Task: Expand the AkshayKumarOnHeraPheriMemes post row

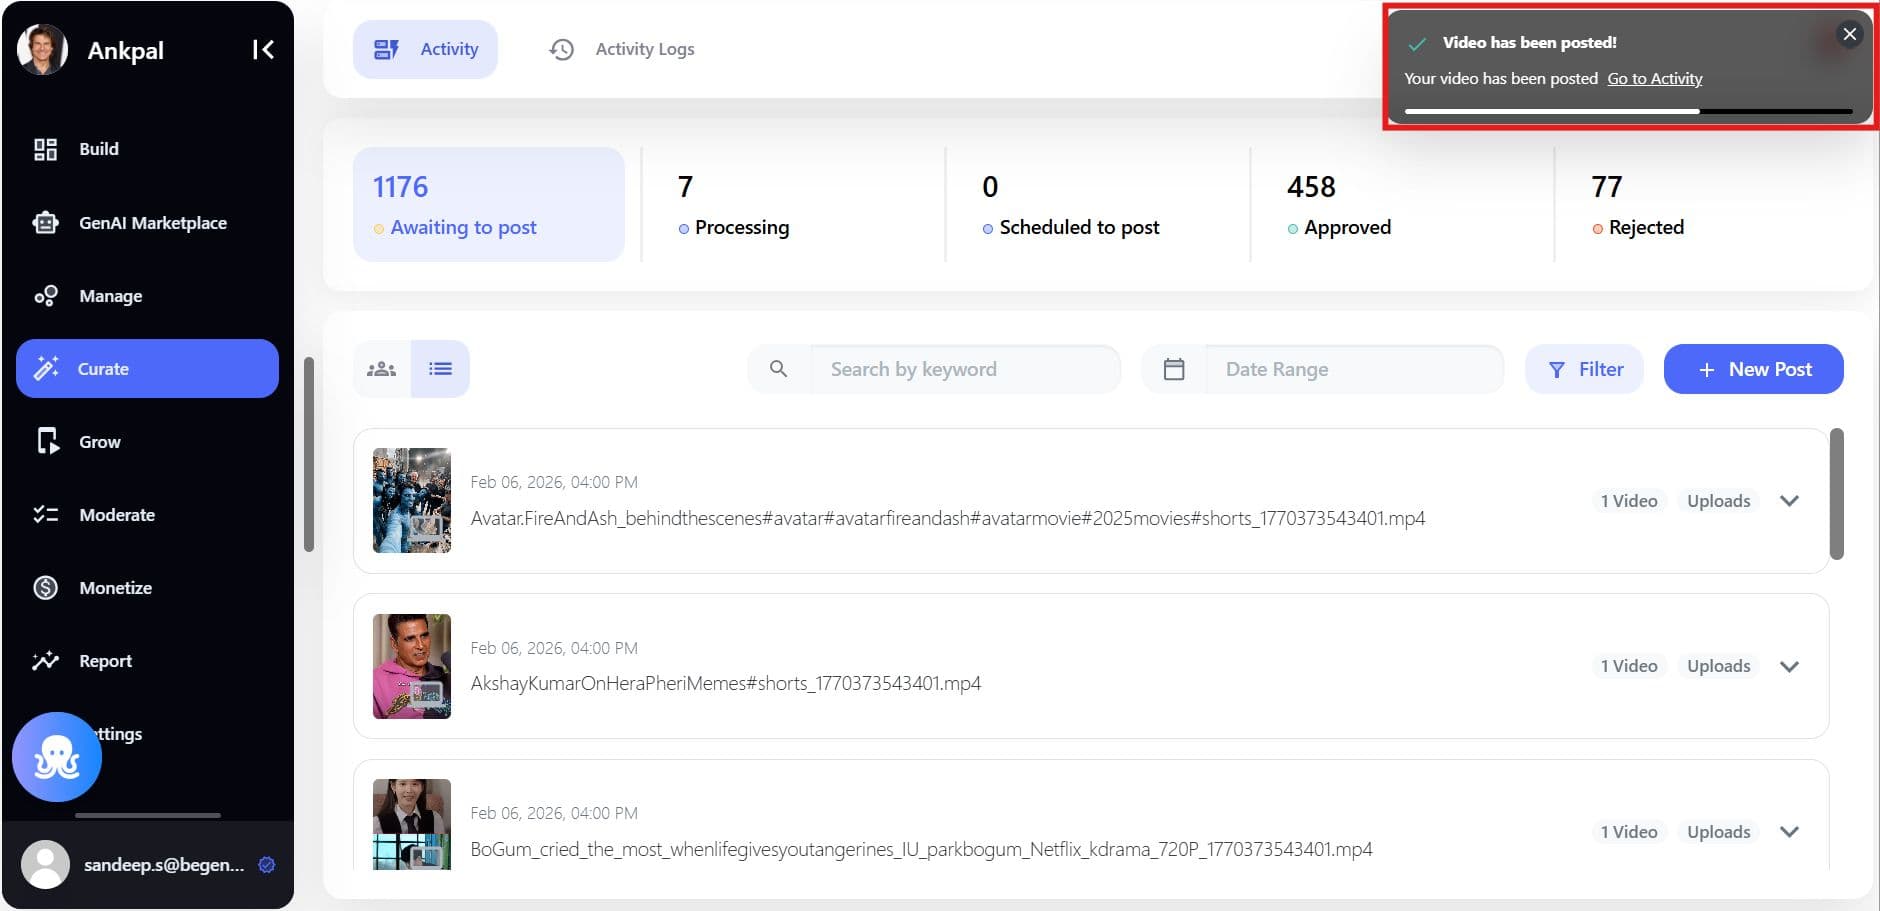Action: coord(1790,666)
